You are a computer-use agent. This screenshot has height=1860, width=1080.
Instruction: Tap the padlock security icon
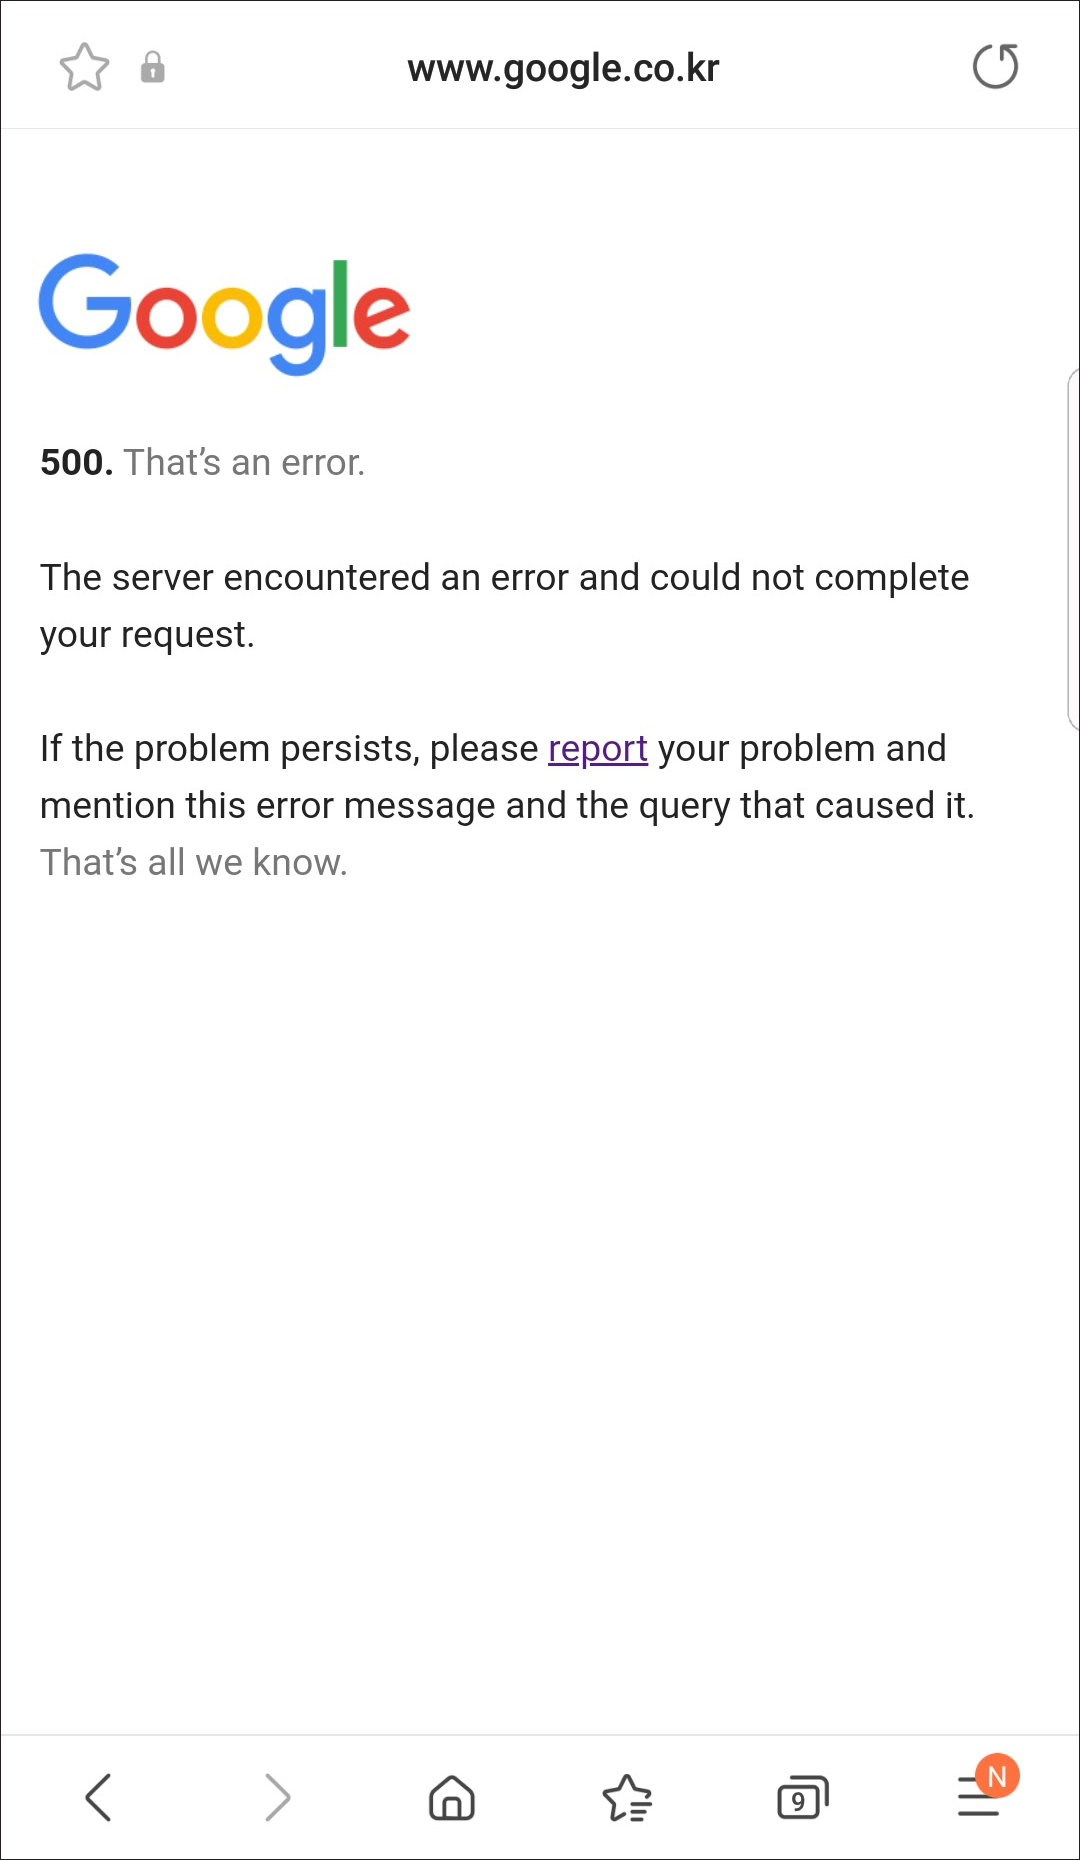pos(152,67)
